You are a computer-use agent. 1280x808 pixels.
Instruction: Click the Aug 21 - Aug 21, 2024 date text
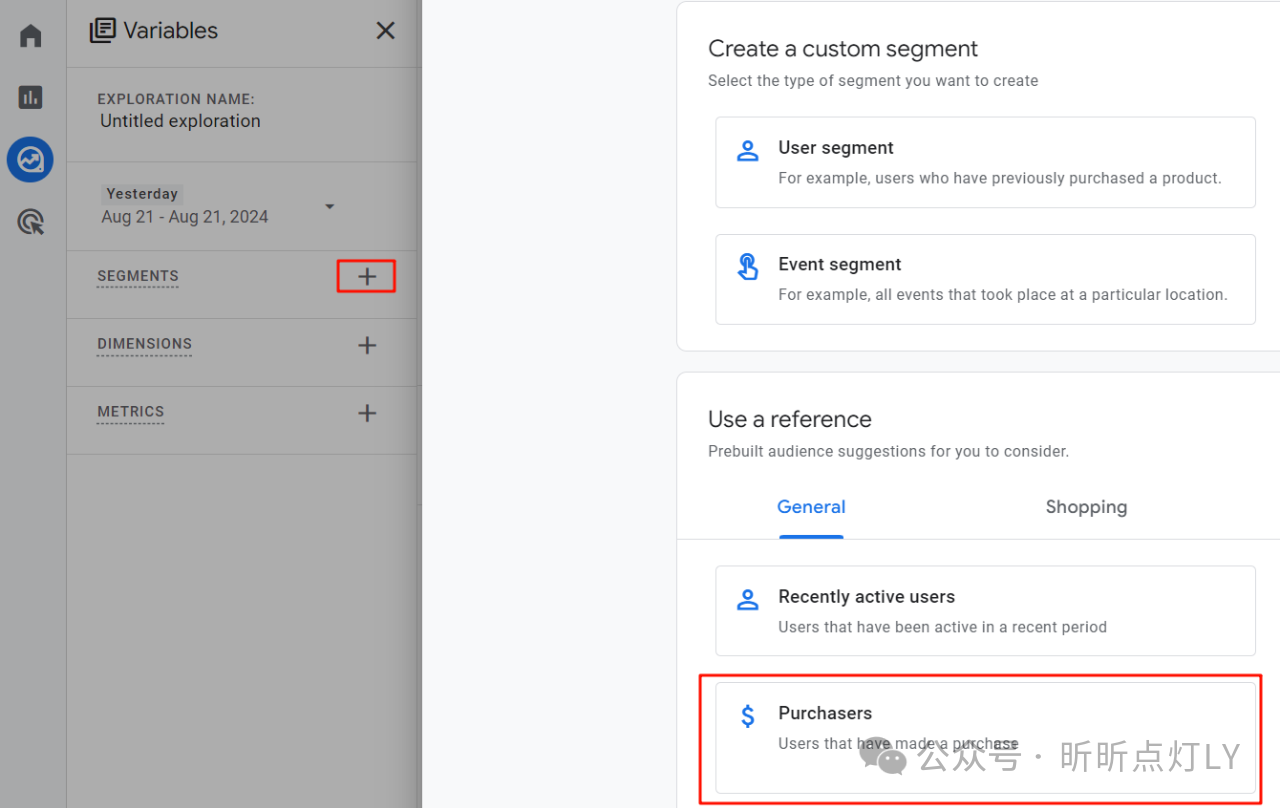[185, 217]
